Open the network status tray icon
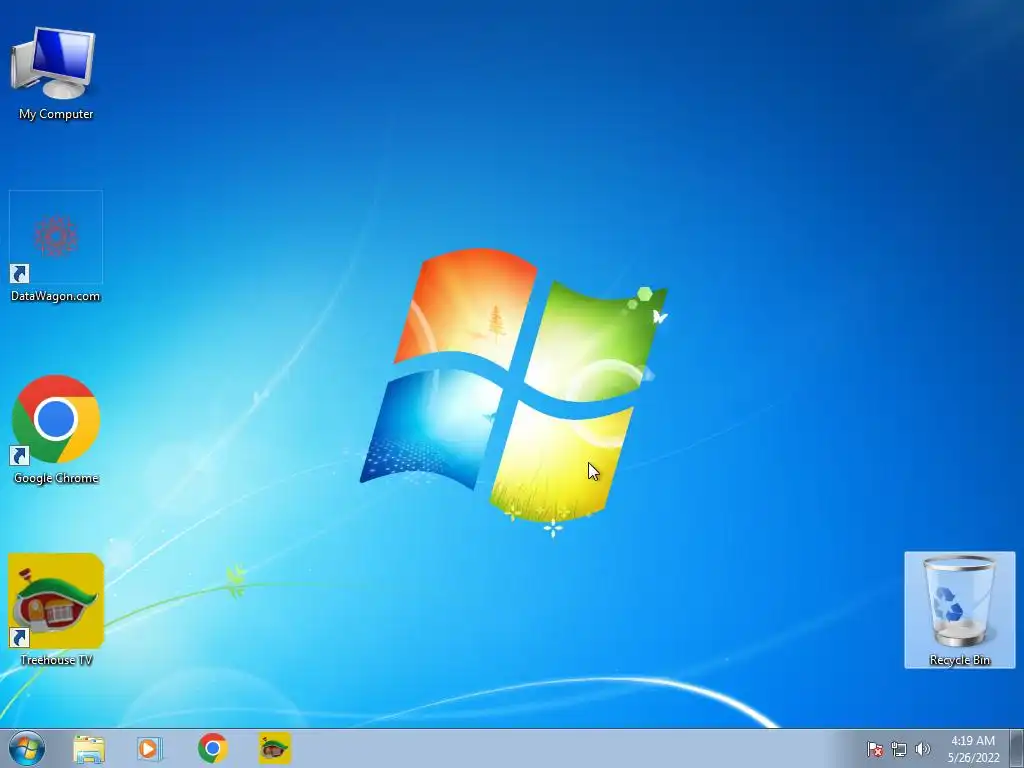This screenshot has height=768, width=1024. (x=899, y=749)
